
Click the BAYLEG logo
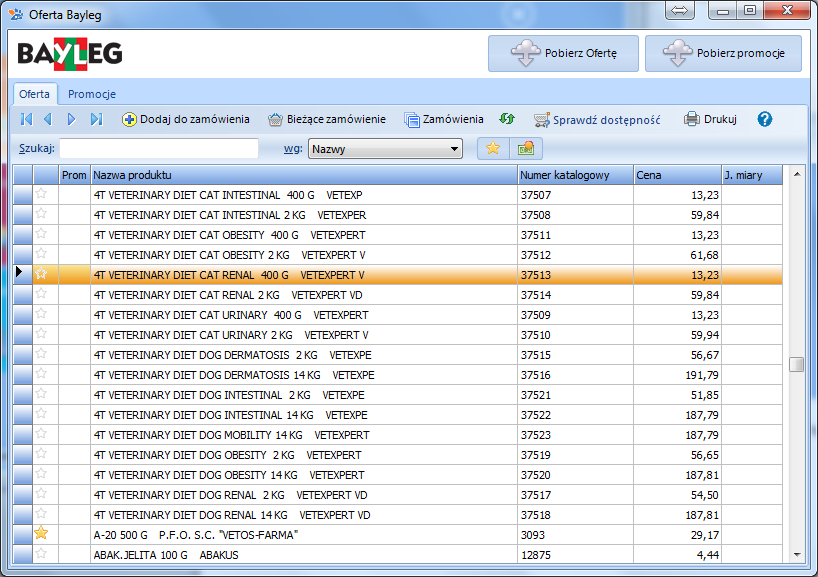click(70, 53)
